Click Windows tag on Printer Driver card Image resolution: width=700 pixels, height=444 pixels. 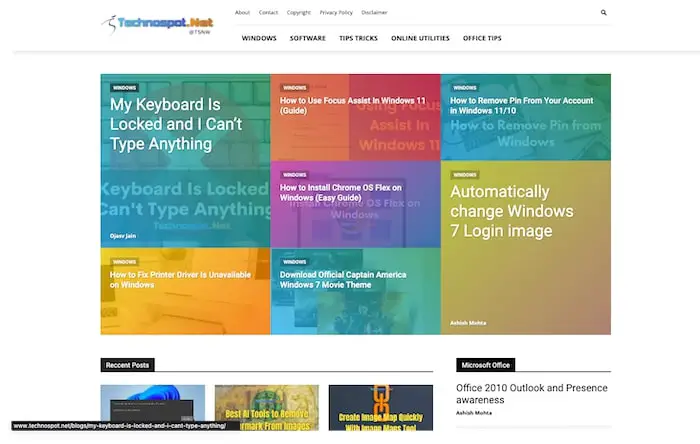(124, 262)
